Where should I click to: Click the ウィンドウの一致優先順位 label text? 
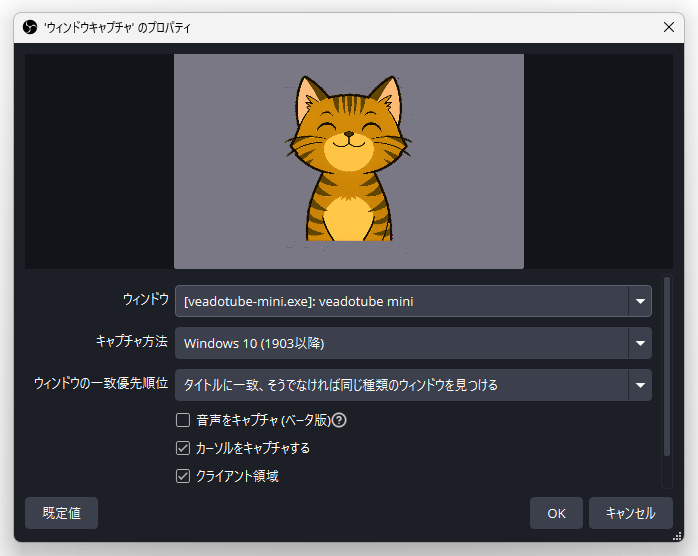point(101,384)
